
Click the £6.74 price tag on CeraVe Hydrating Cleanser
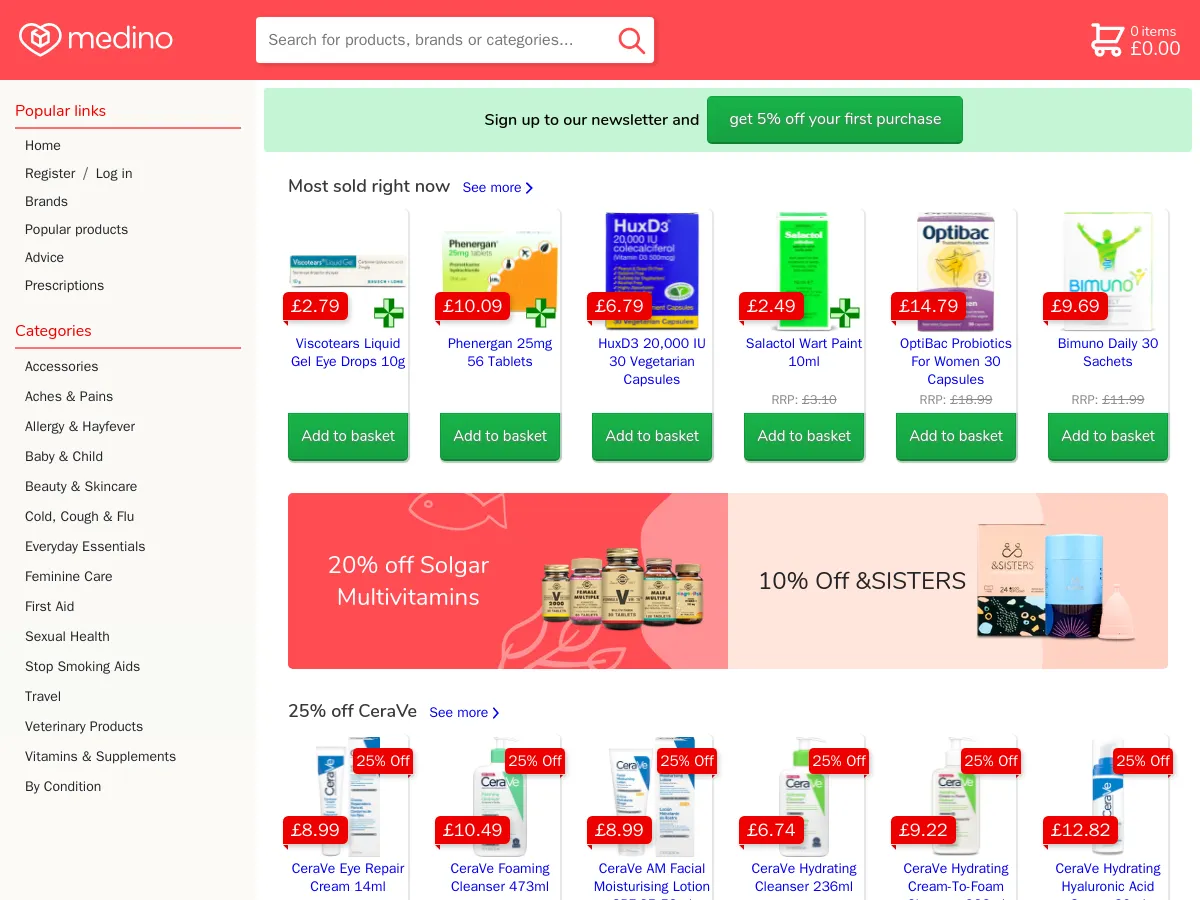click(771, 830)
